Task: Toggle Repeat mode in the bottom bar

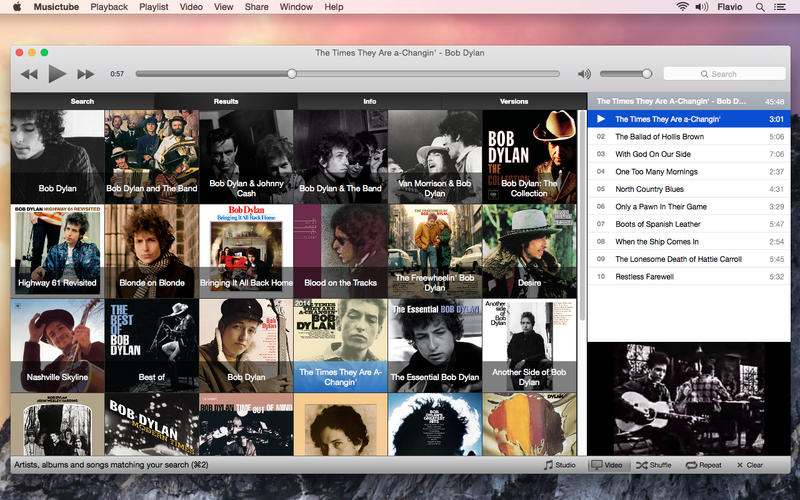Action: click(x=704, y=465)
